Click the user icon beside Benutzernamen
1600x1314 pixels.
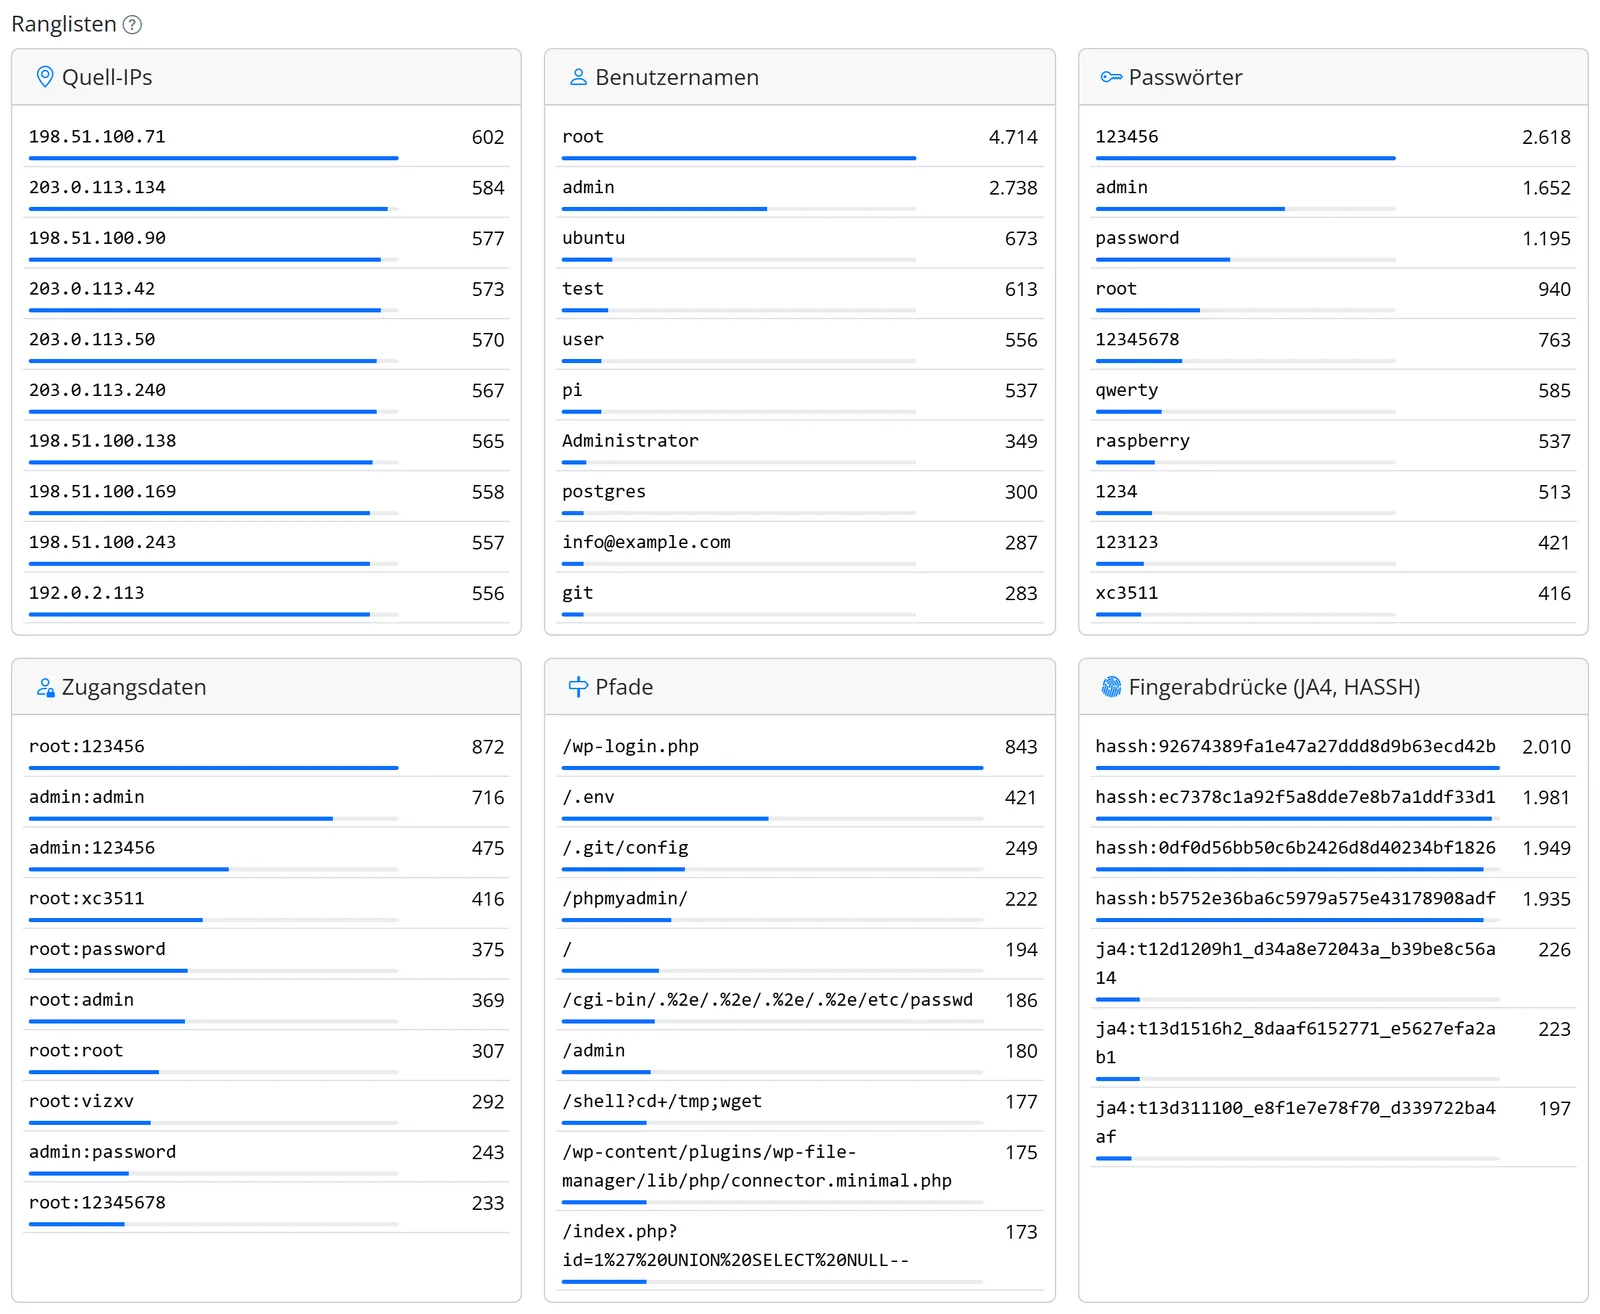point(578,77)
